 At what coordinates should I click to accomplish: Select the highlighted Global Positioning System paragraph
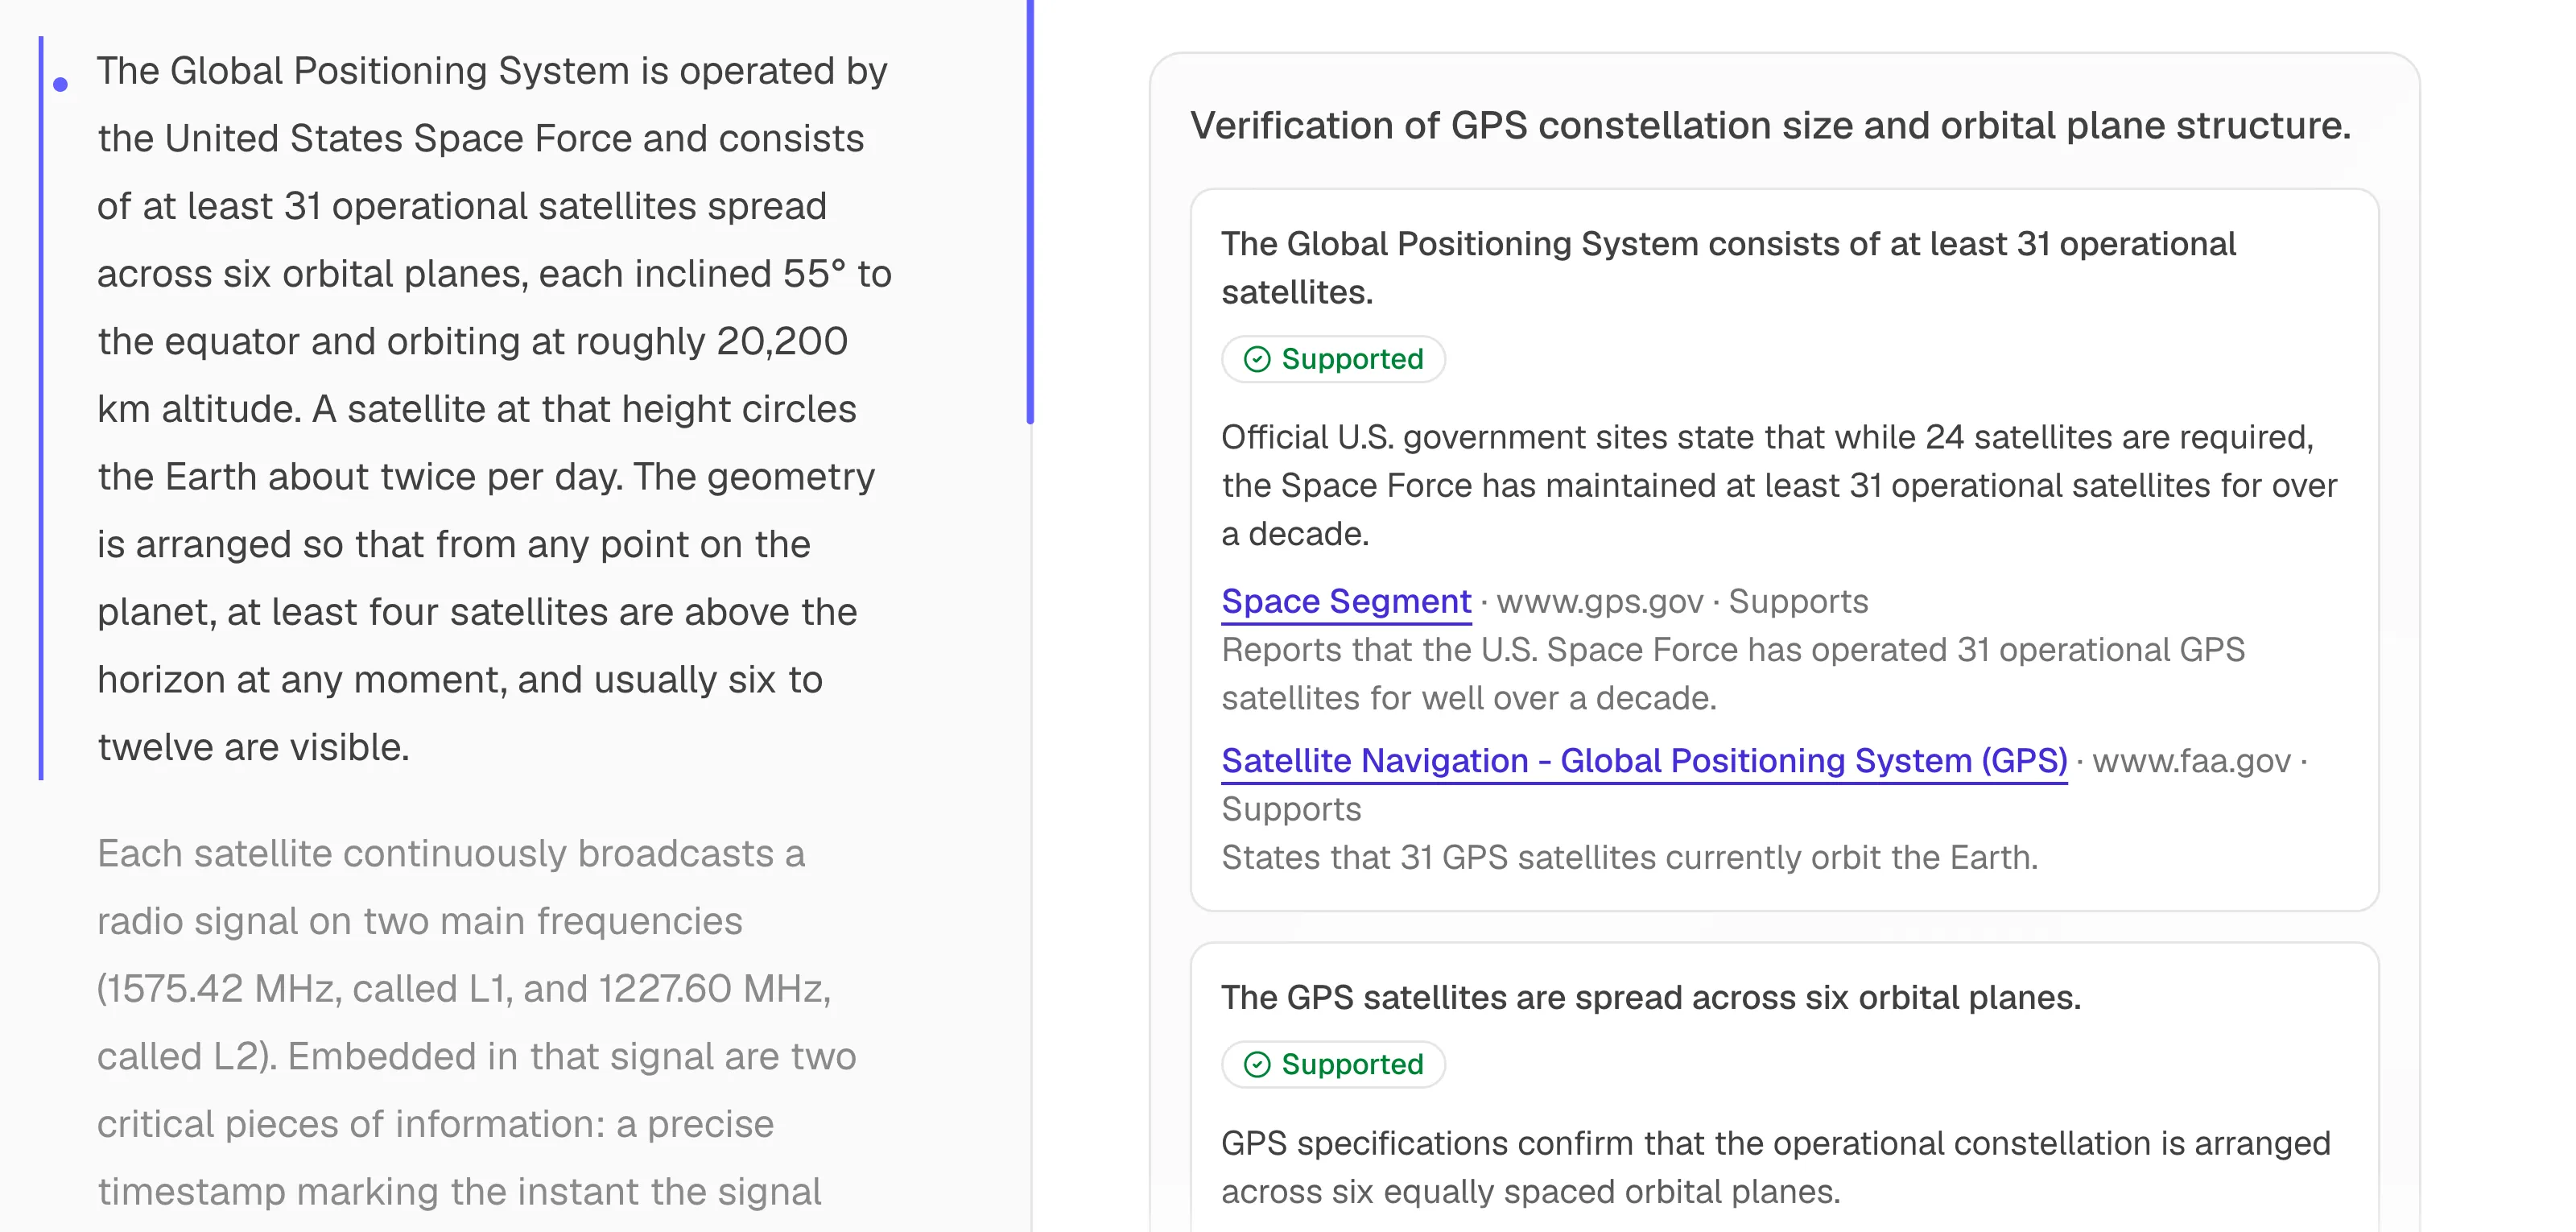[495, 409]
